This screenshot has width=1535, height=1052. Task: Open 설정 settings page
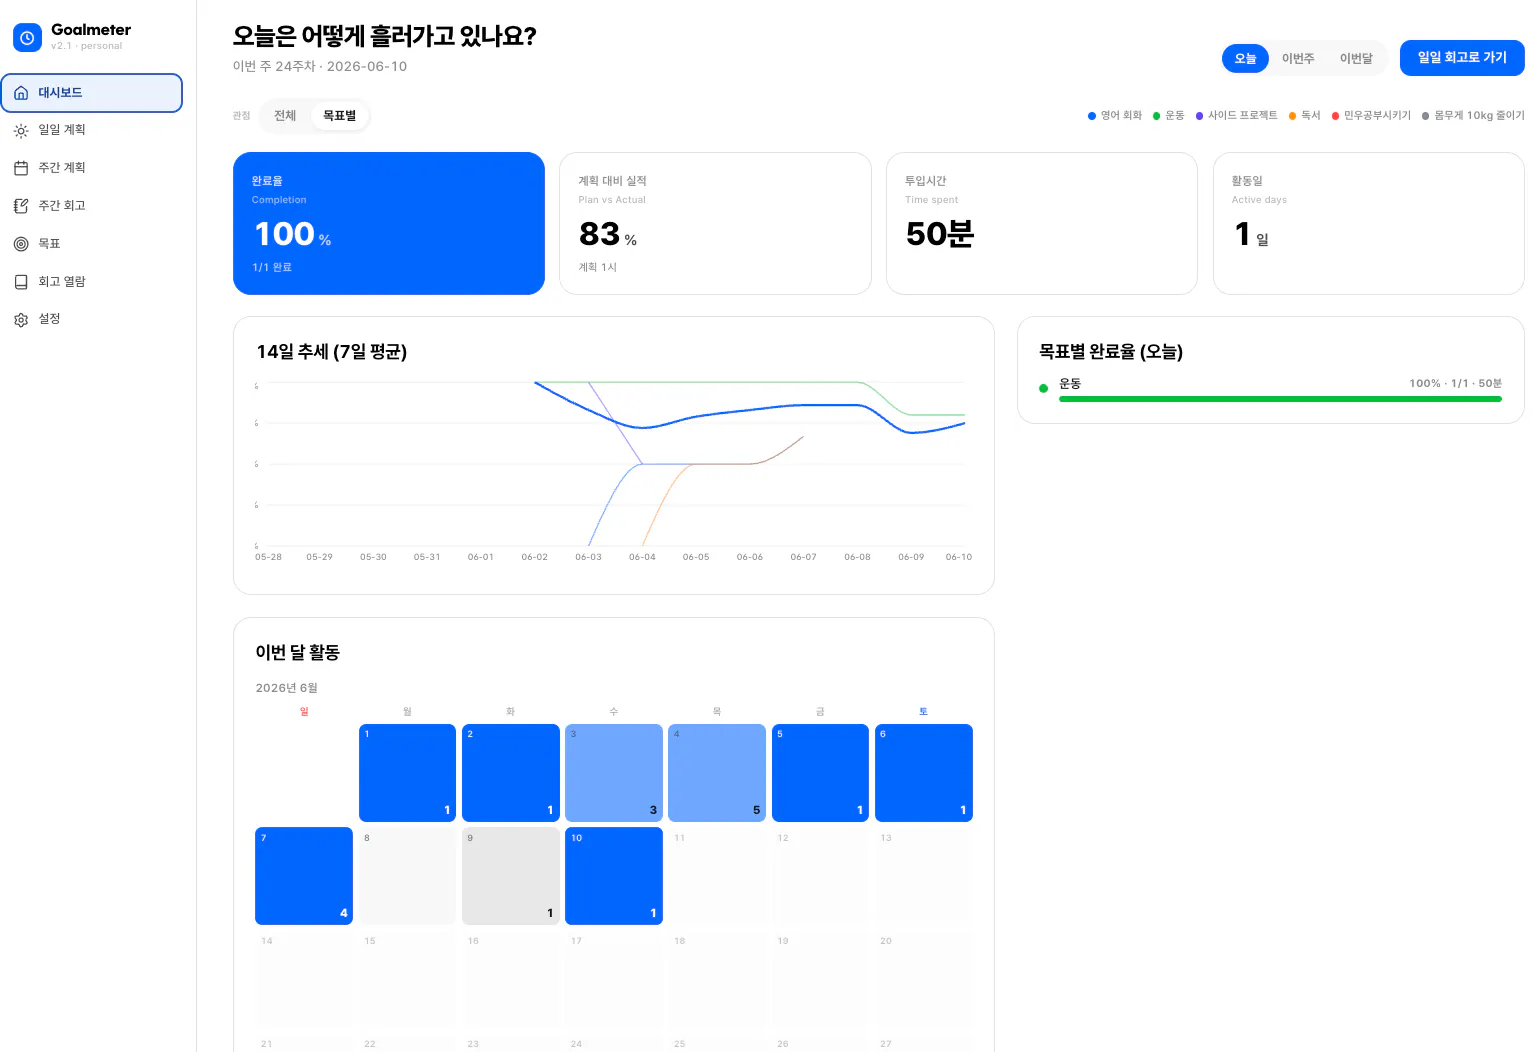tap(92, 319)
